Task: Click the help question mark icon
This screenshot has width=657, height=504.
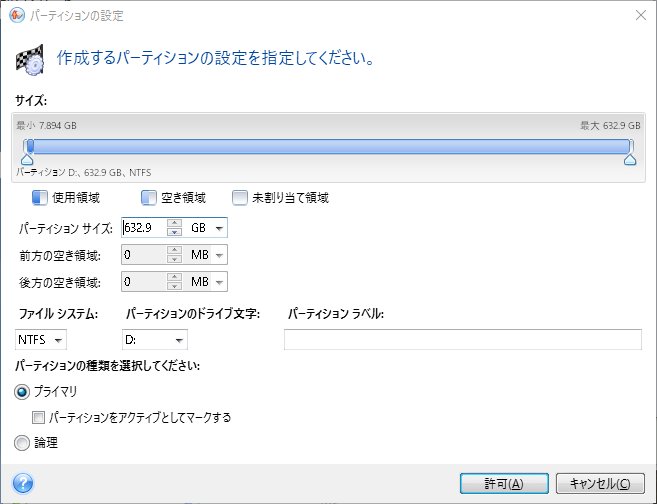Action: 23,483
